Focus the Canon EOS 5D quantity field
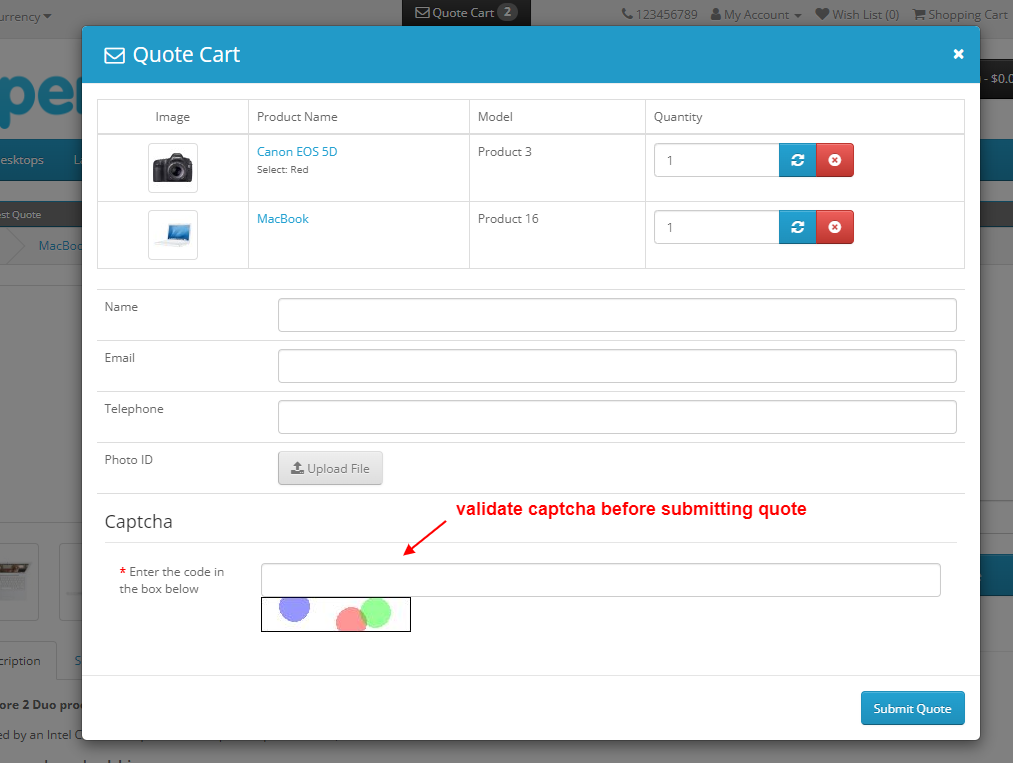 (716, 160)
